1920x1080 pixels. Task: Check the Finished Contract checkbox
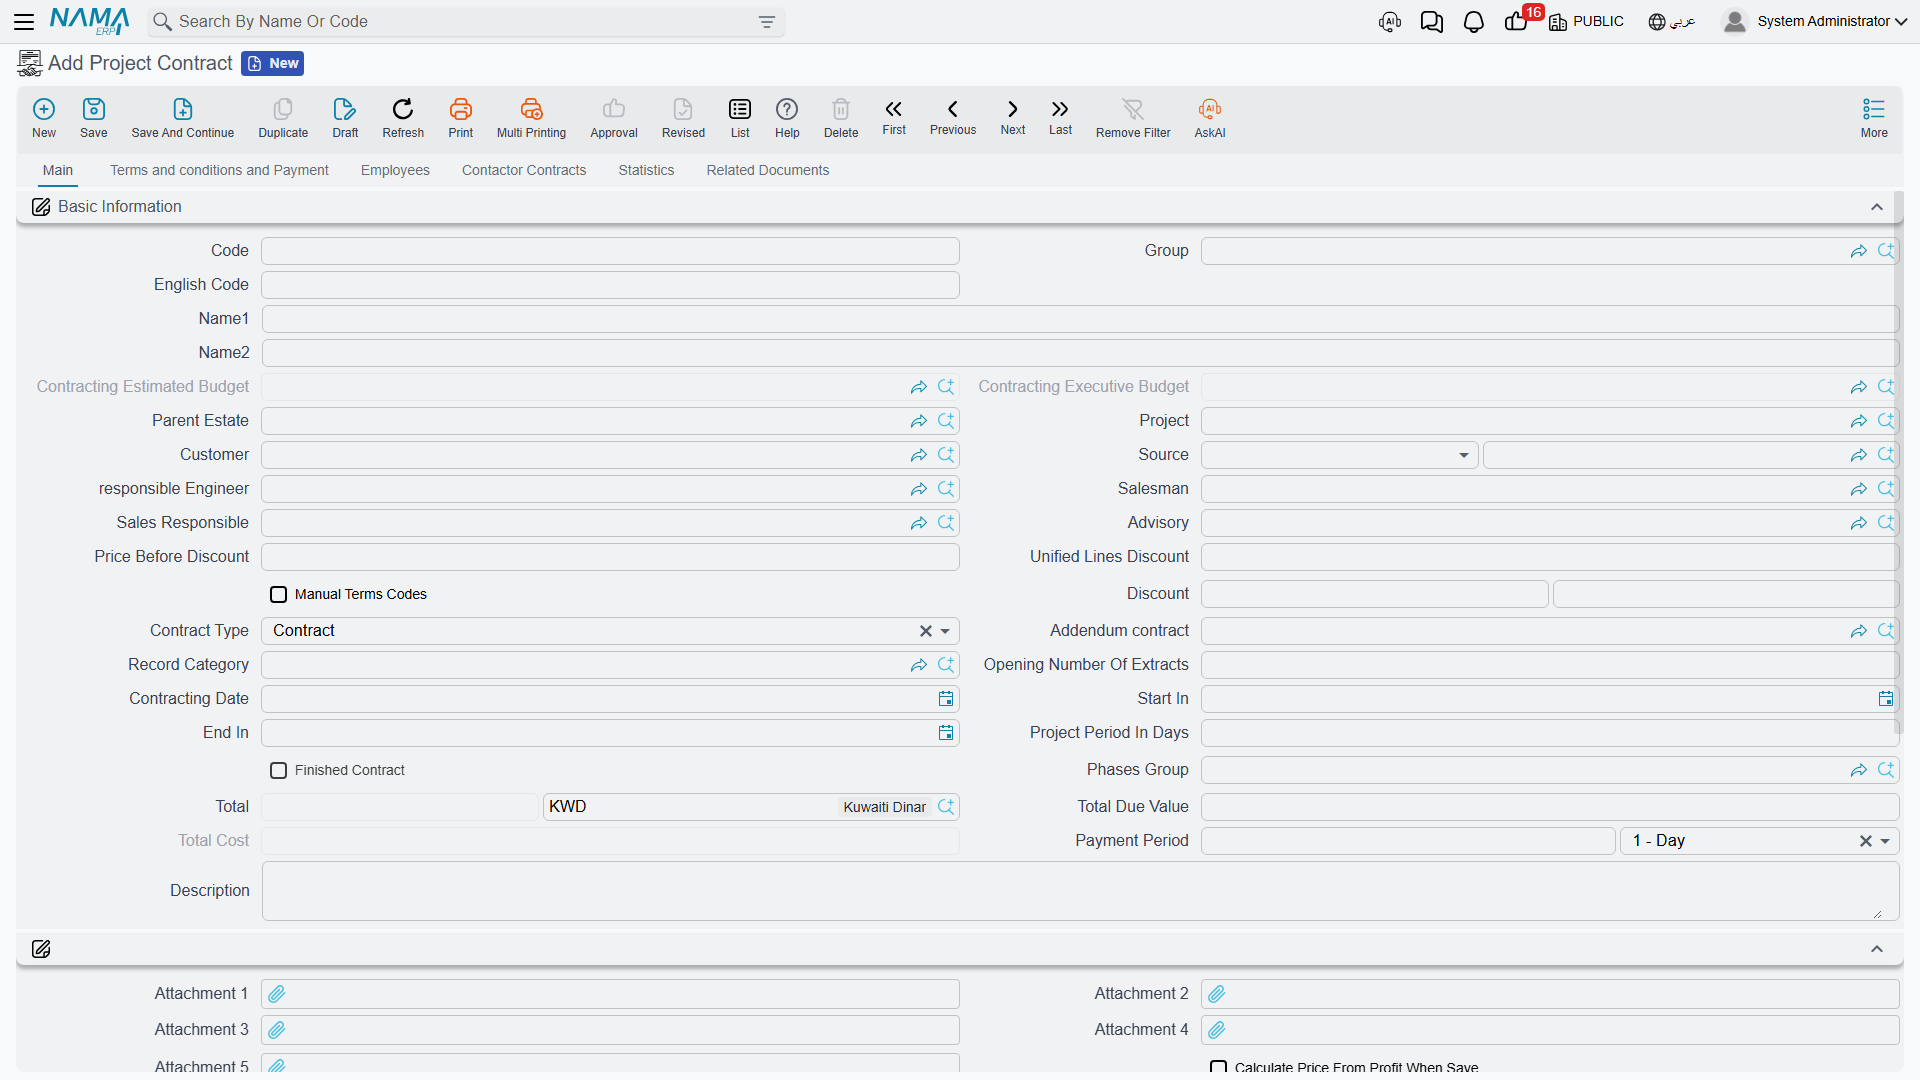pos(279,771)
